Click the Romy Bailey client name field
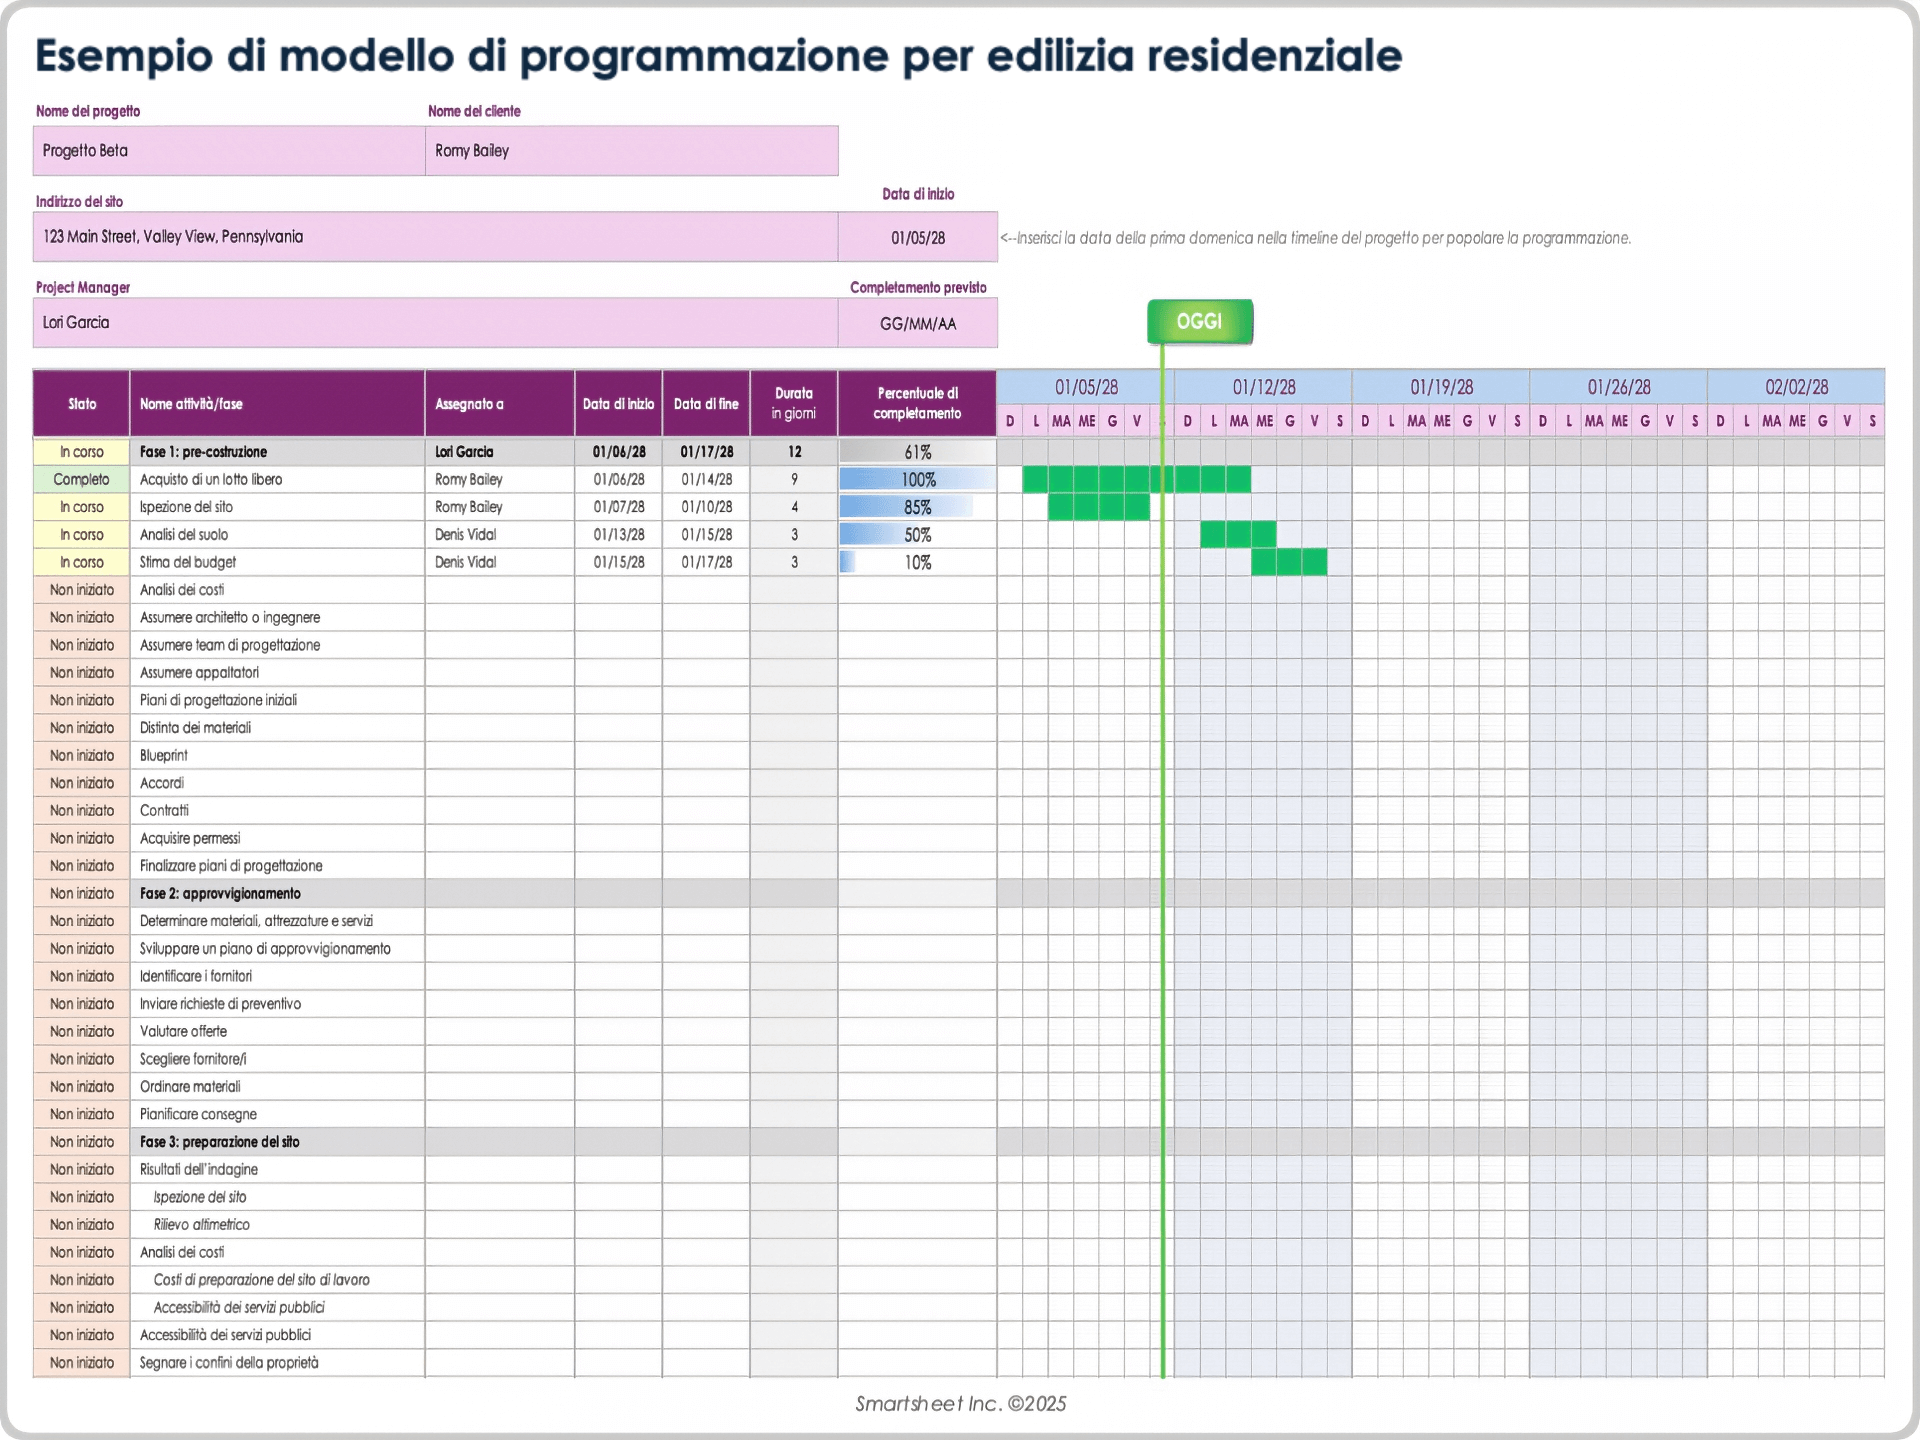Screen dimensions: 1920x1440 click(632, 151)
